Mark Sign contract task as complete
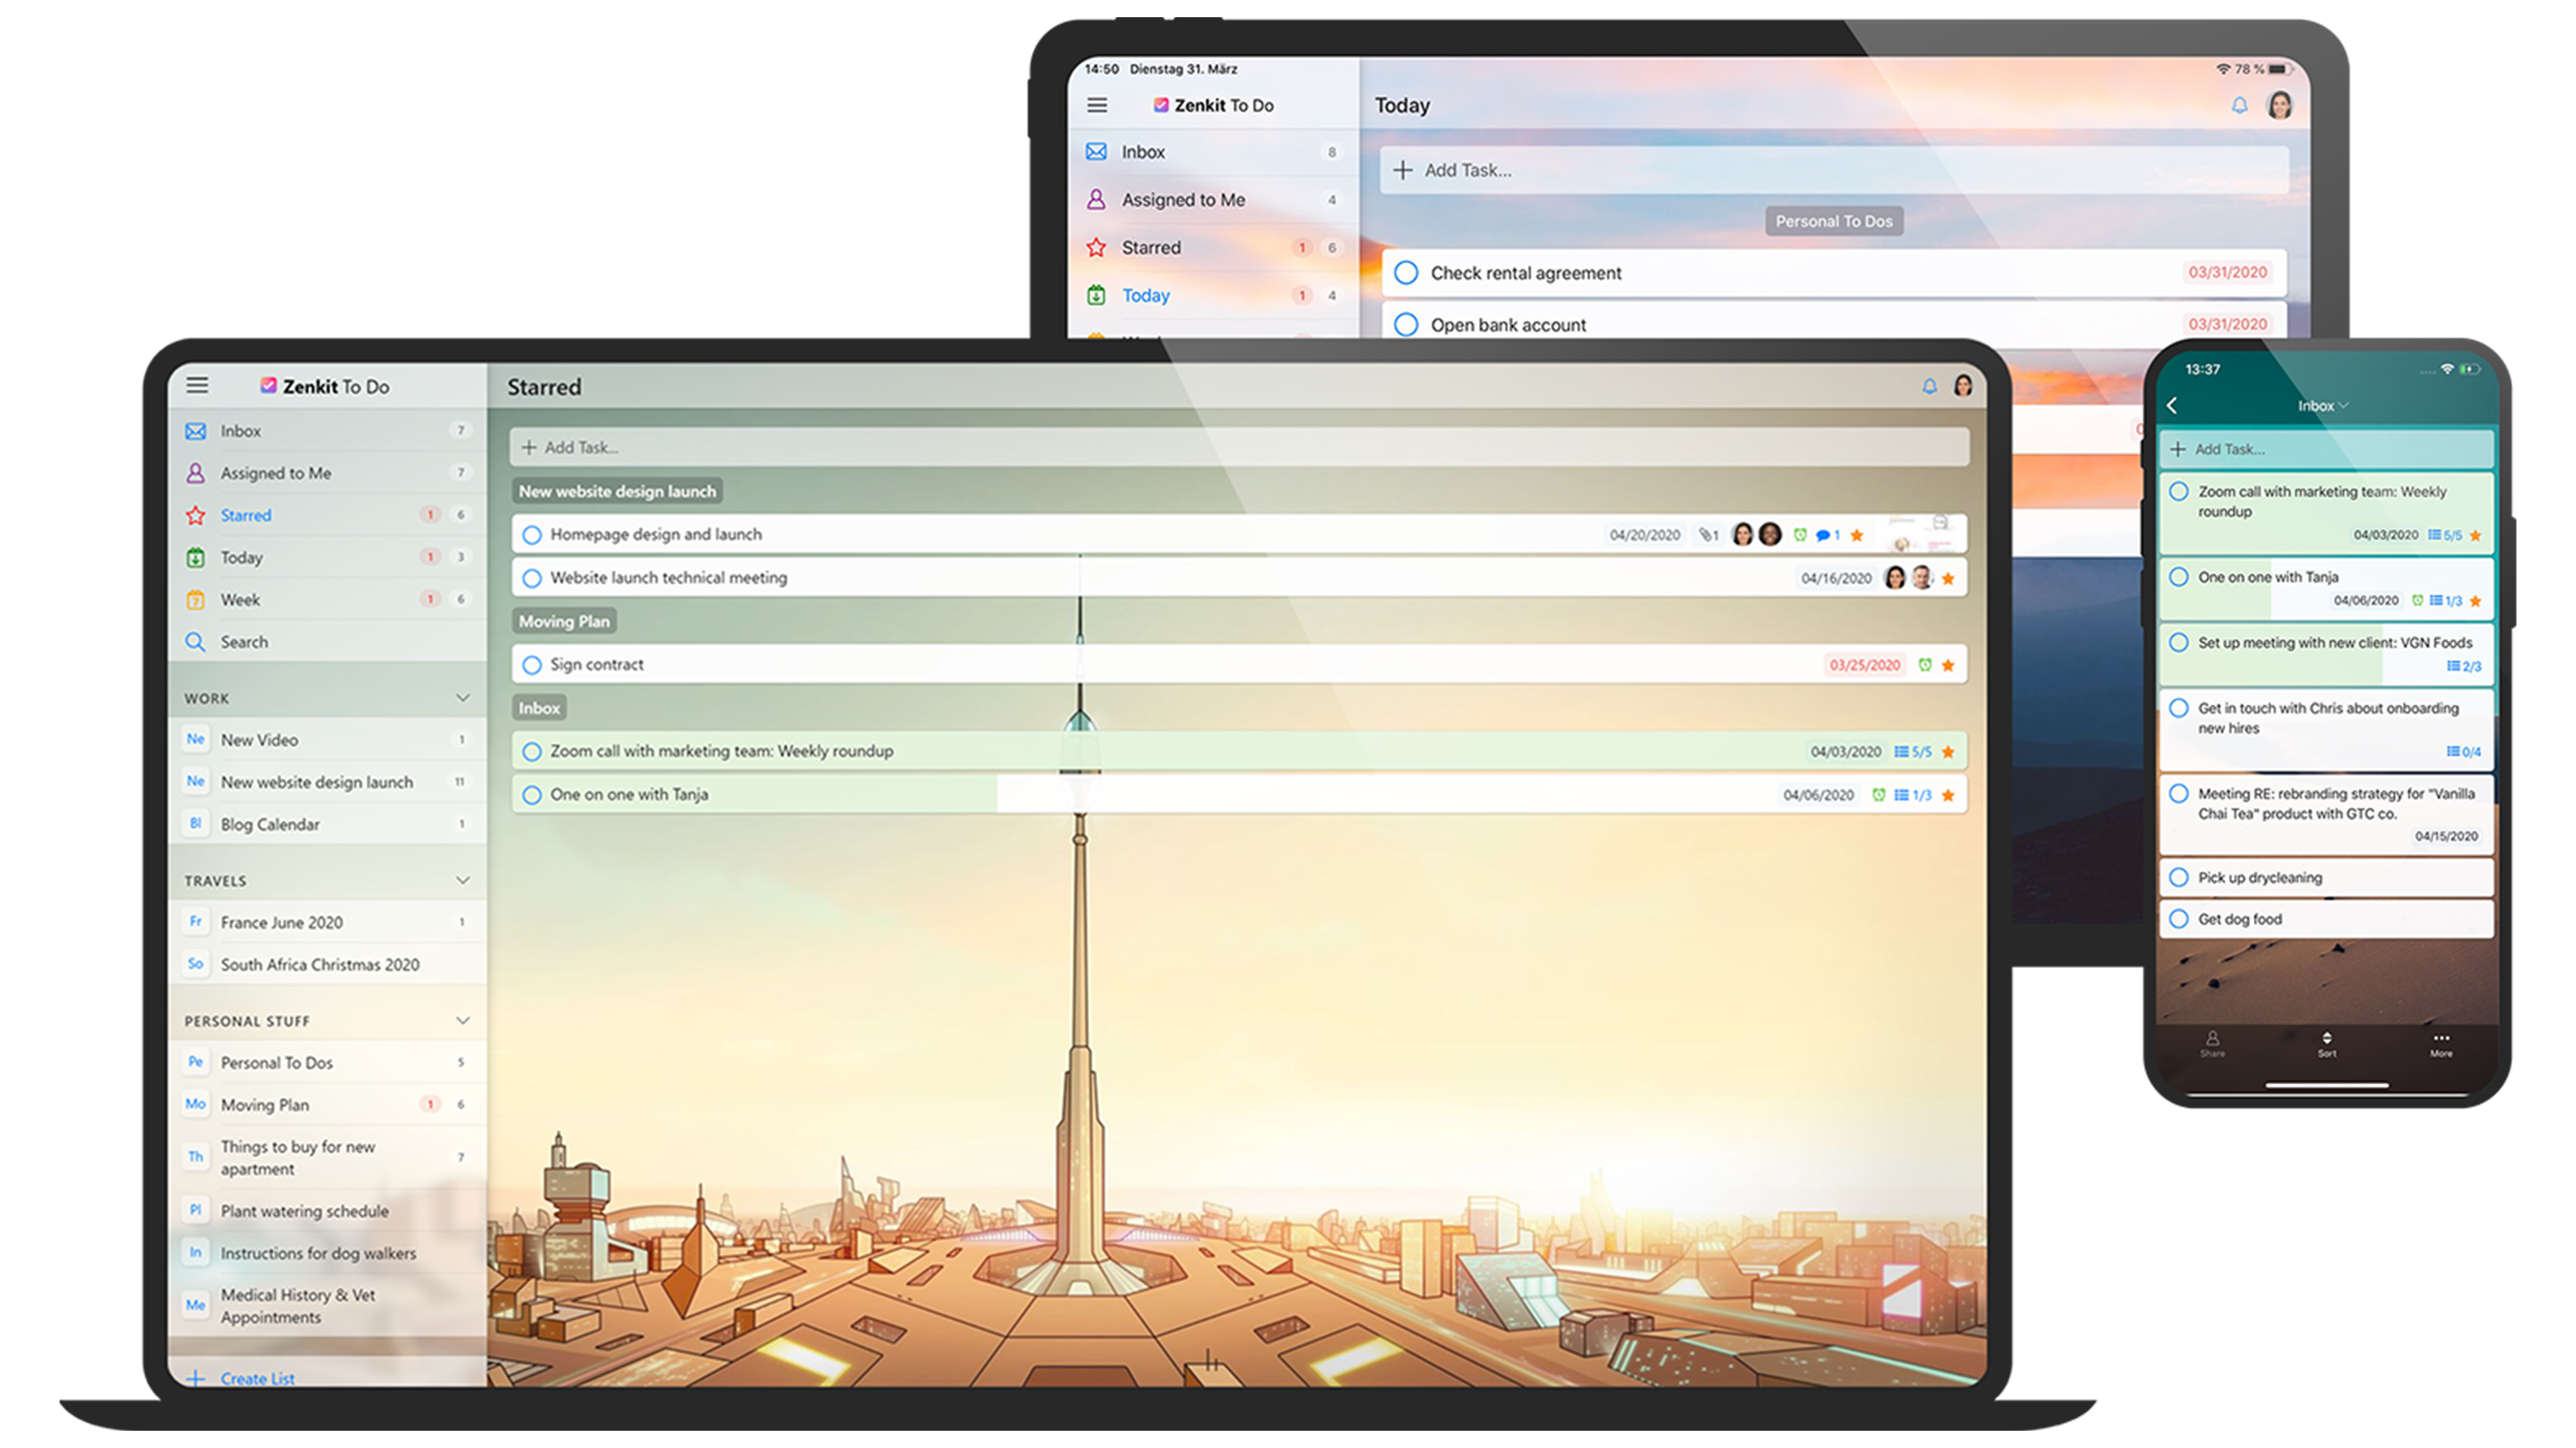 pos(532,665)
